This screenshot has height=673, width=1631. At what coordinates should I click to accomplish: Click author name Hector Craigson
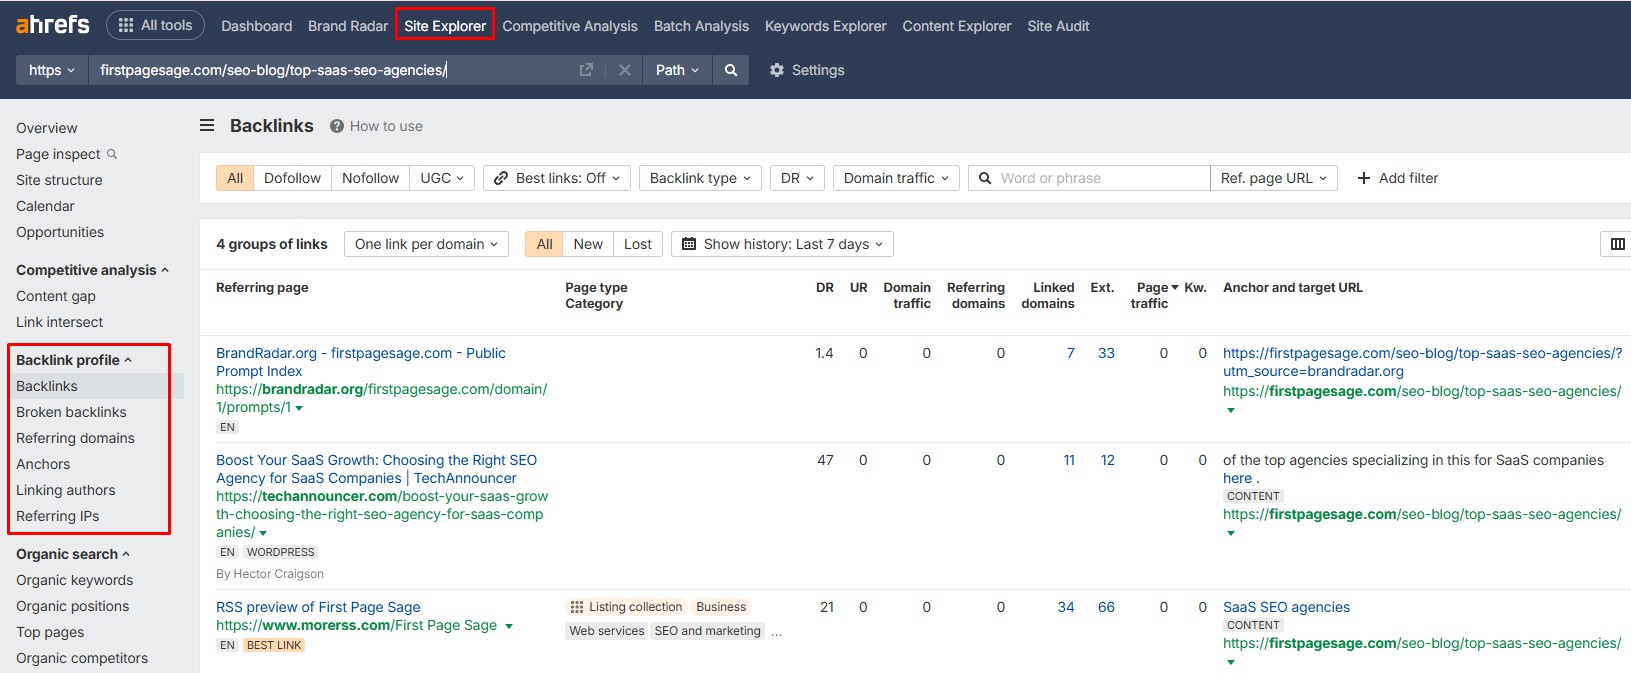coord(280,574)
